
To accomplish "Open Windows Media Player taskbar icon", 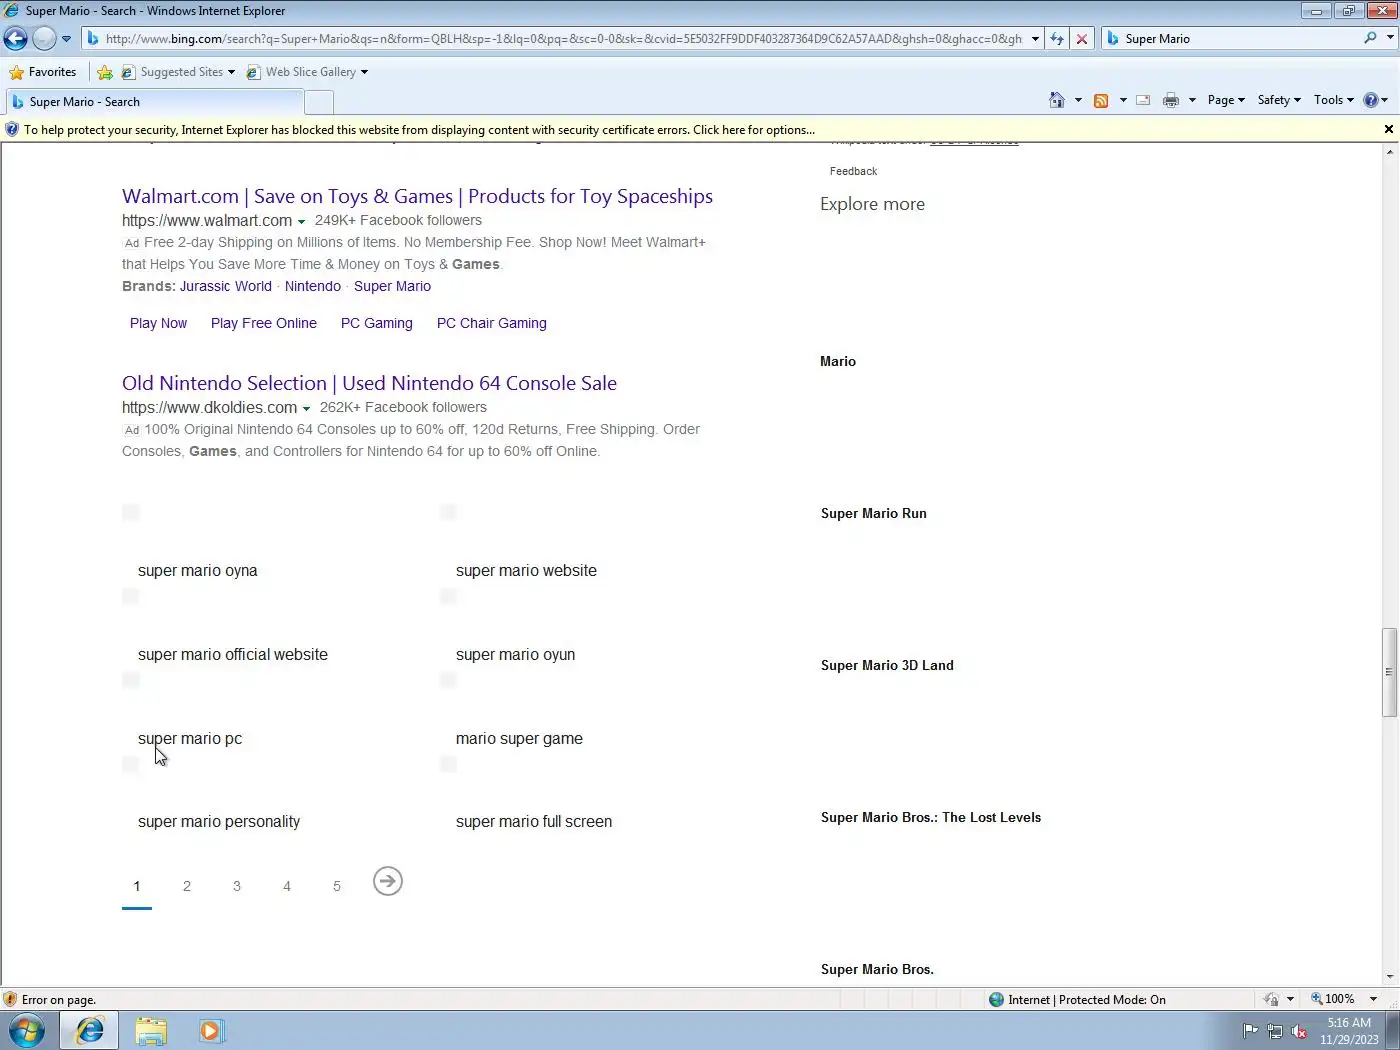I will tap(211, 1031).
